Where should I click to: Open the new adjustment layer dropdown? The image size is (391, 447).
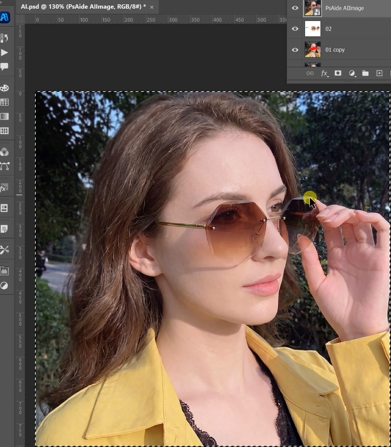(352, 73)
